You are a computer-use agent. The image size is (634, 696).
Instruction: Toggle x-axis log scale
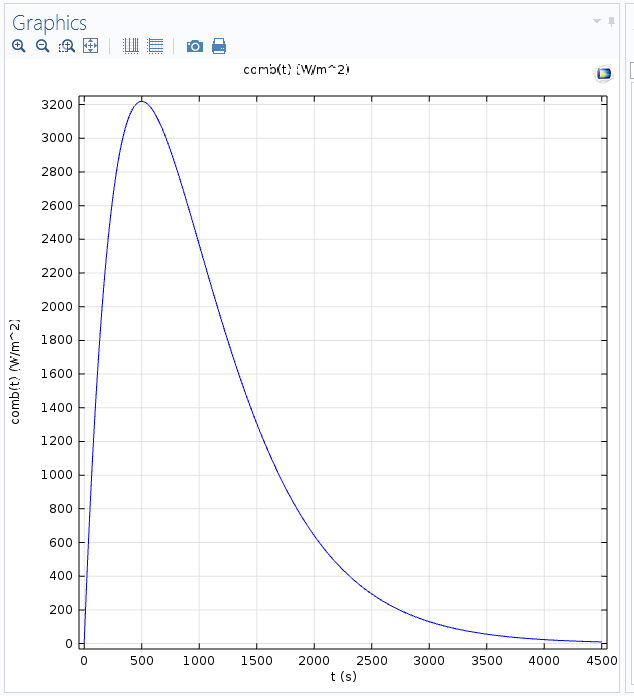[131, 46]
